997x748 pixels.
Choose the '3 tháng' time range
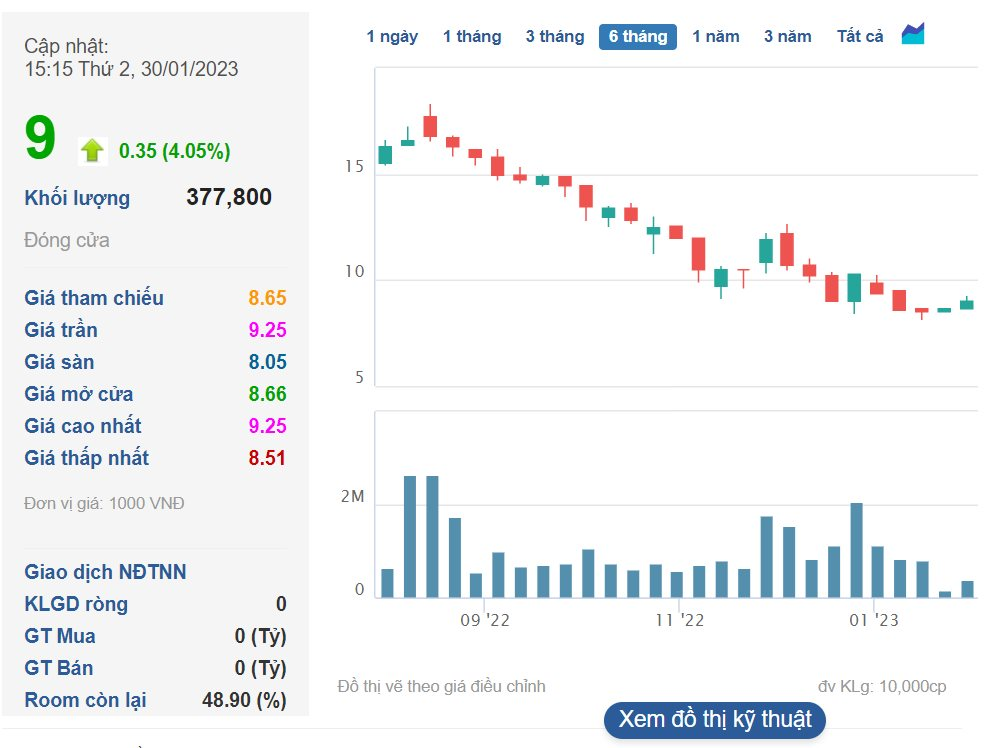point(555,37)
